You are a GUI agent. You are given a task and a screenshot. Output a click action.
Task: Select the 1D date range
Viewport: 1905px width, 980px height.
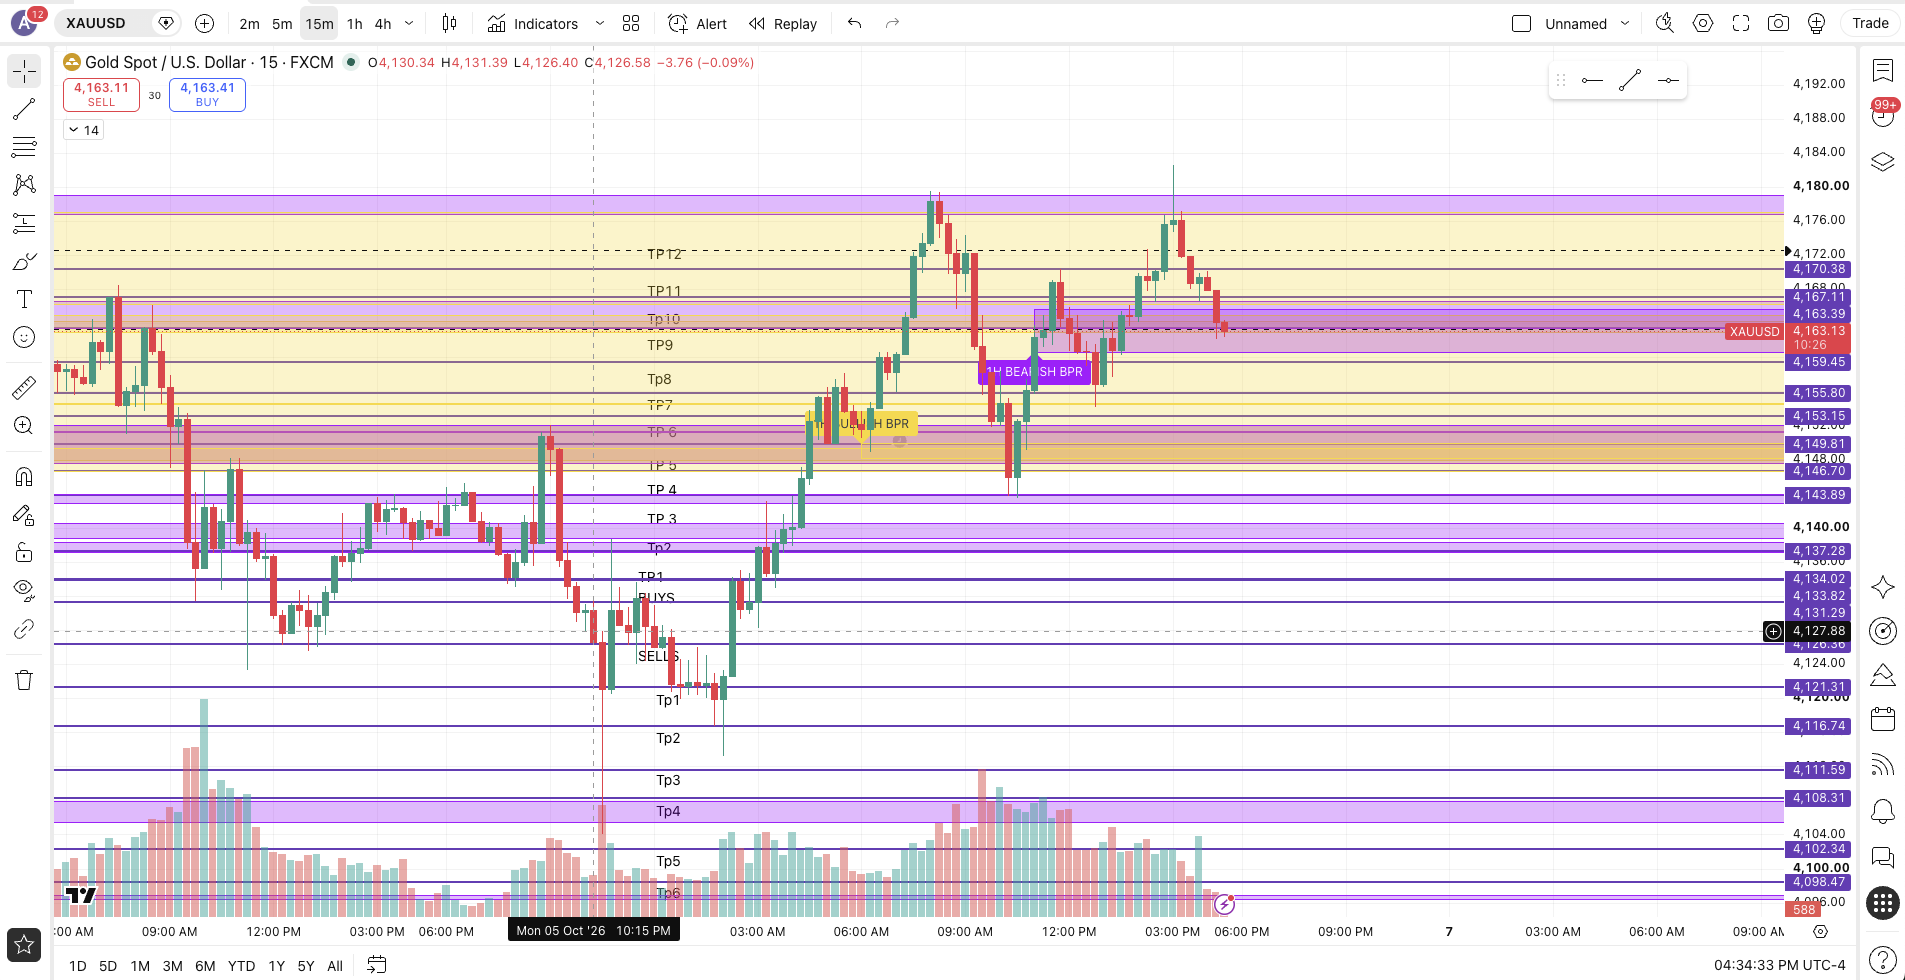[78, 966]
